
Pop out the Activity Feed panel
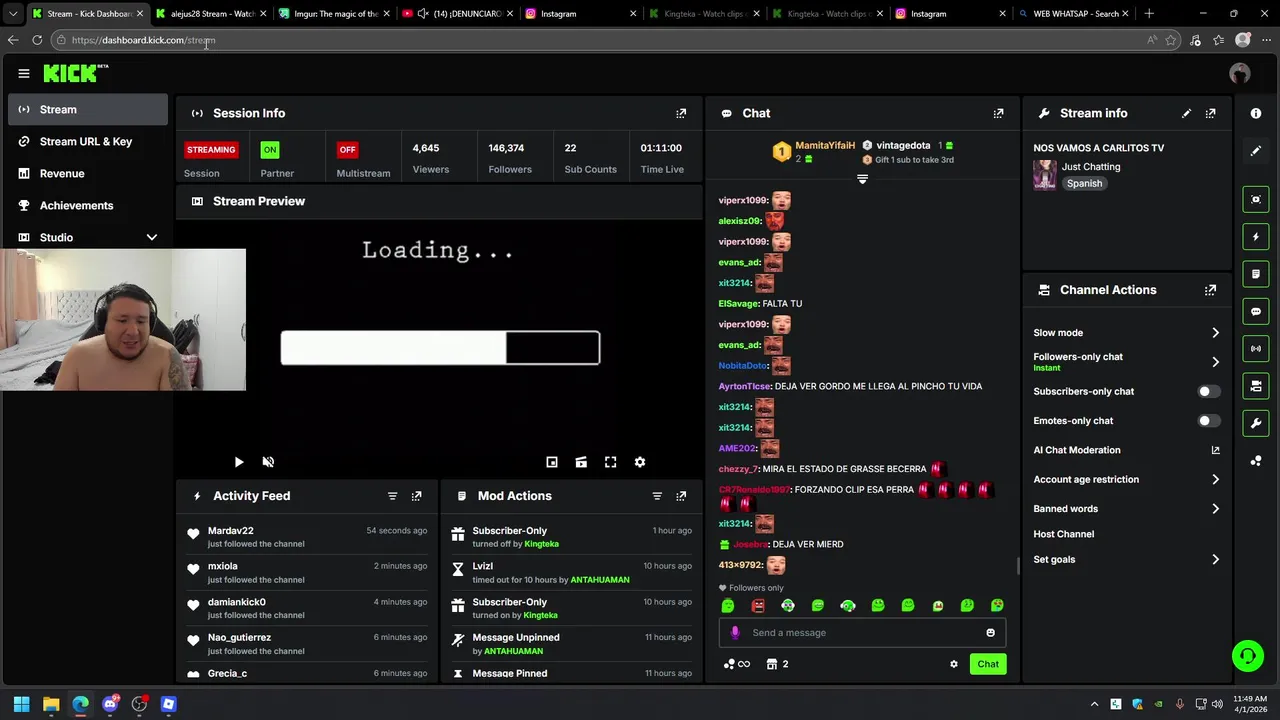[x=416, y=496]
